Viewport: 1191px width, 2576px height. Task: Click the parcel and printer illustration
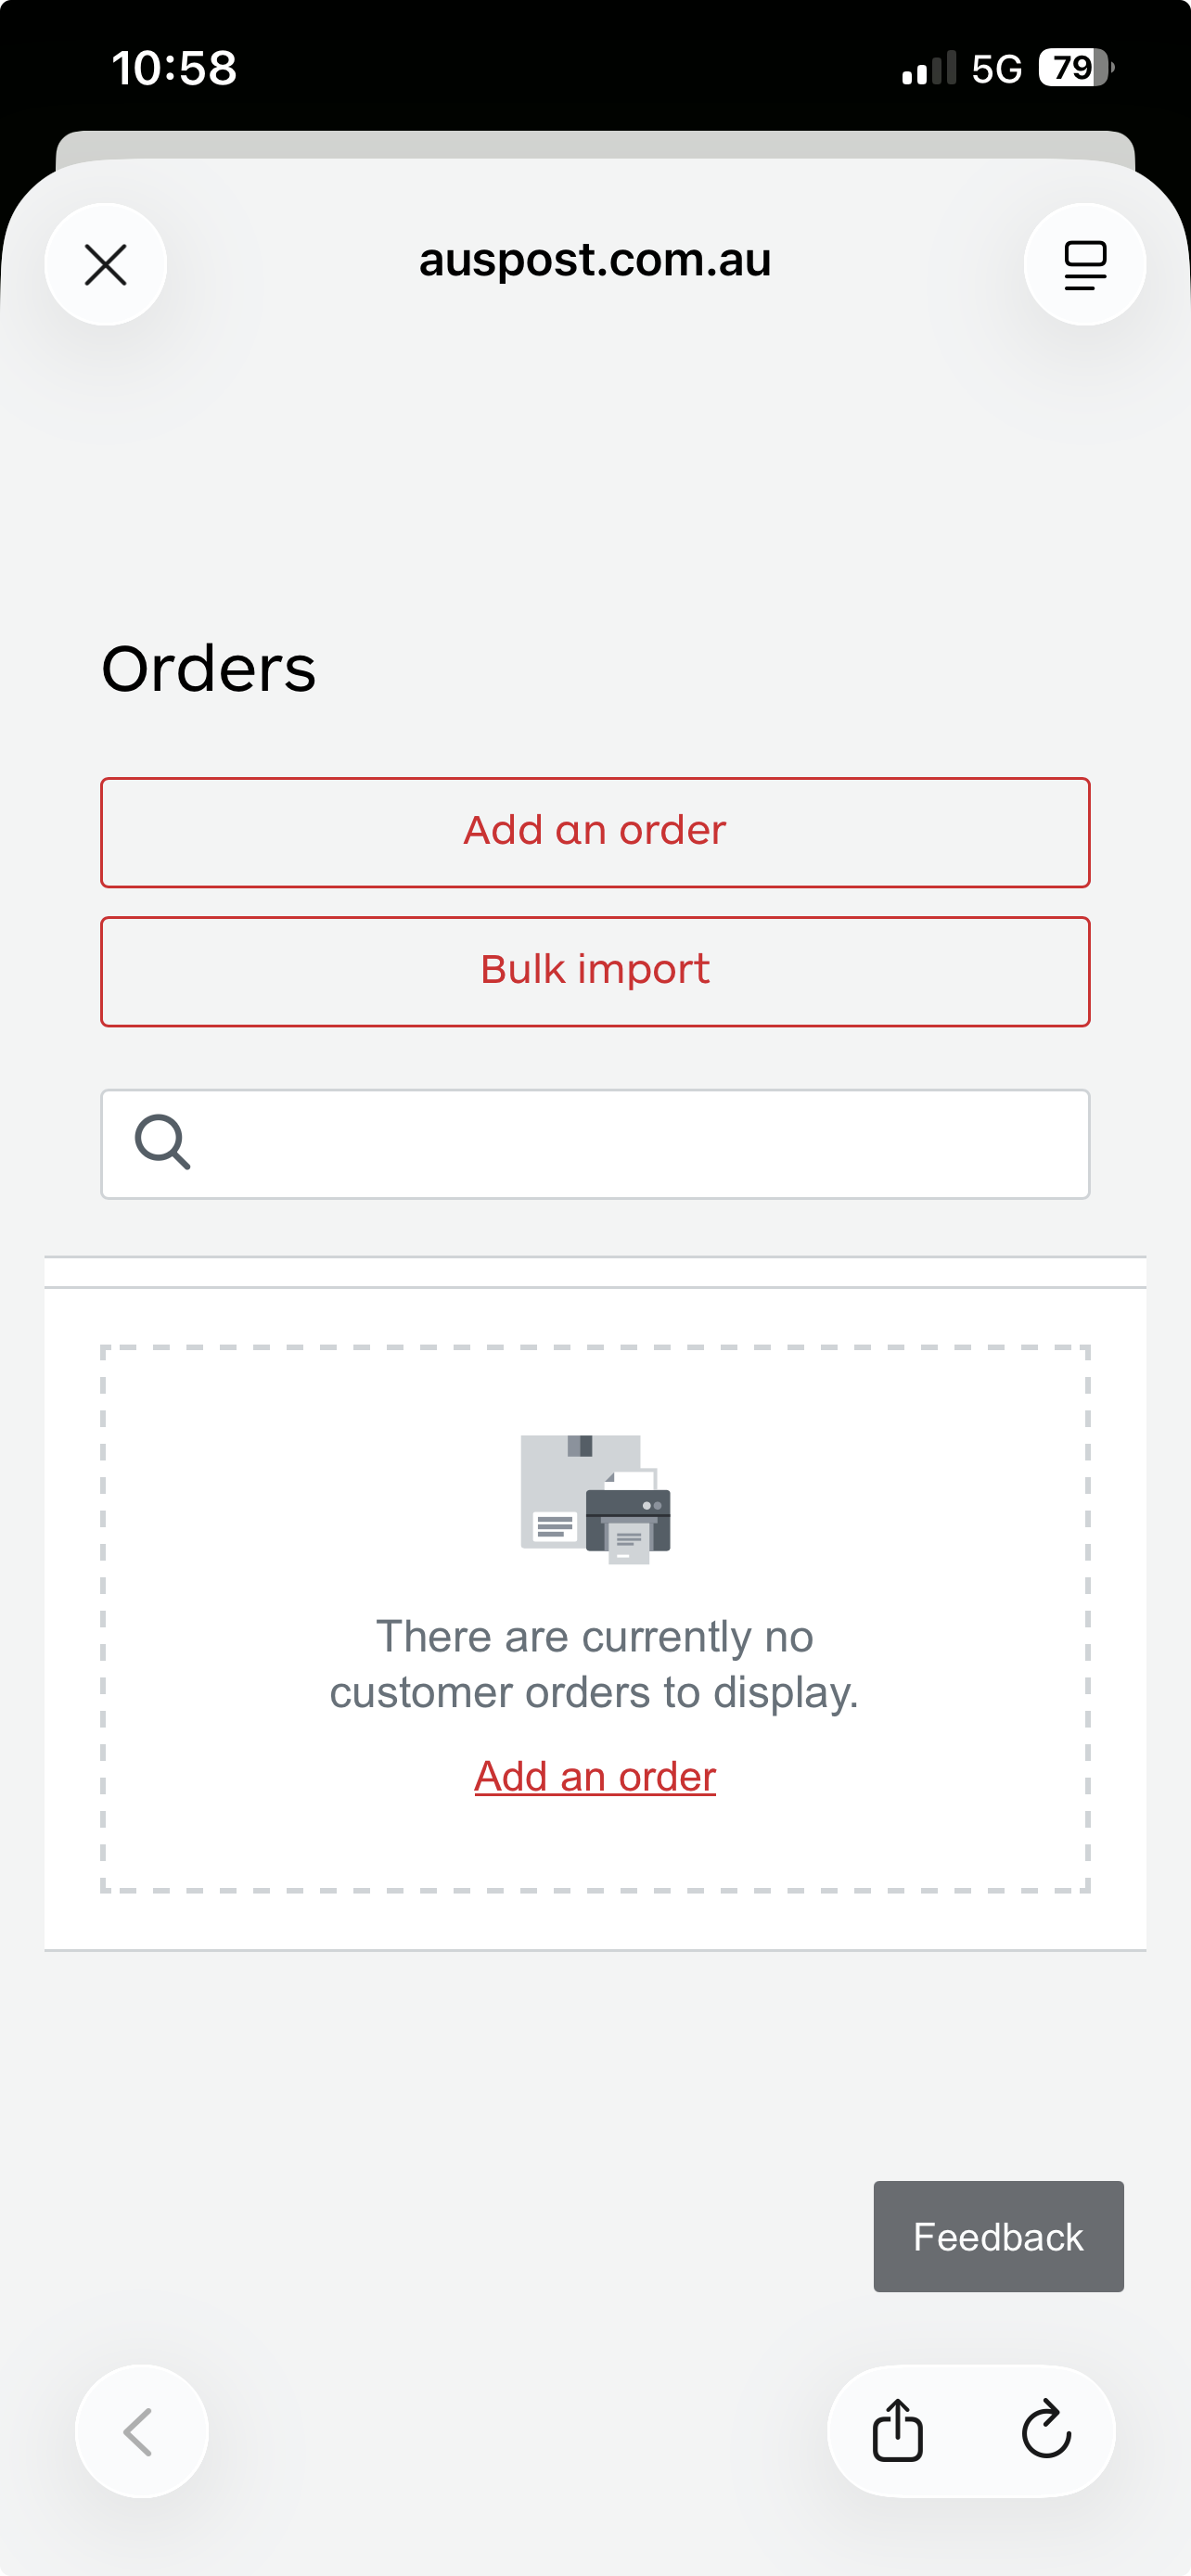point(595,1499)
